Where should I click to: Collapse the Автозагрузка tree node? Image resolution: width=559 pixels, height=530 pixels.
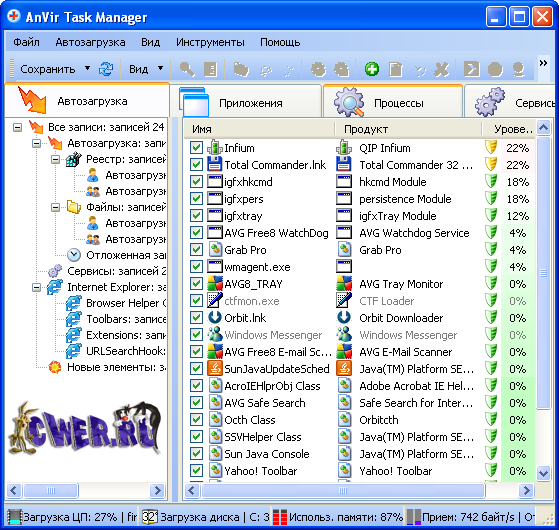coord(36,143)
